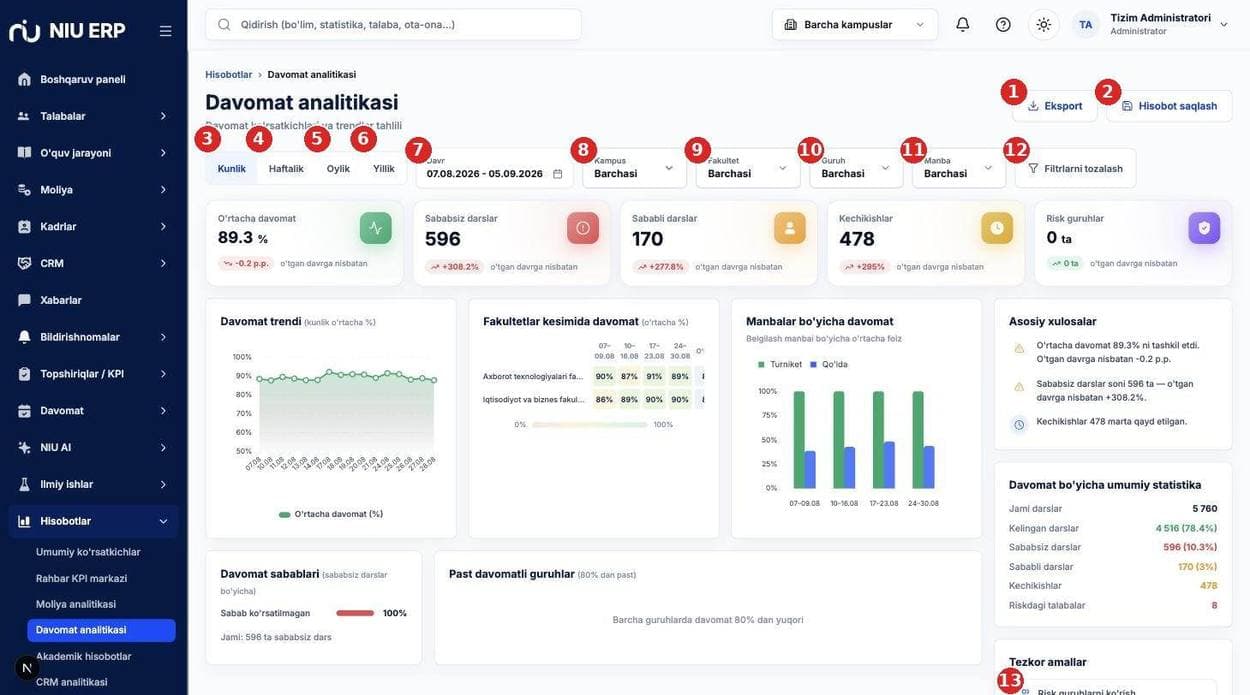
Task: Go to Hisobotlar breadcrumb link
Action: [x=229, y=74]
